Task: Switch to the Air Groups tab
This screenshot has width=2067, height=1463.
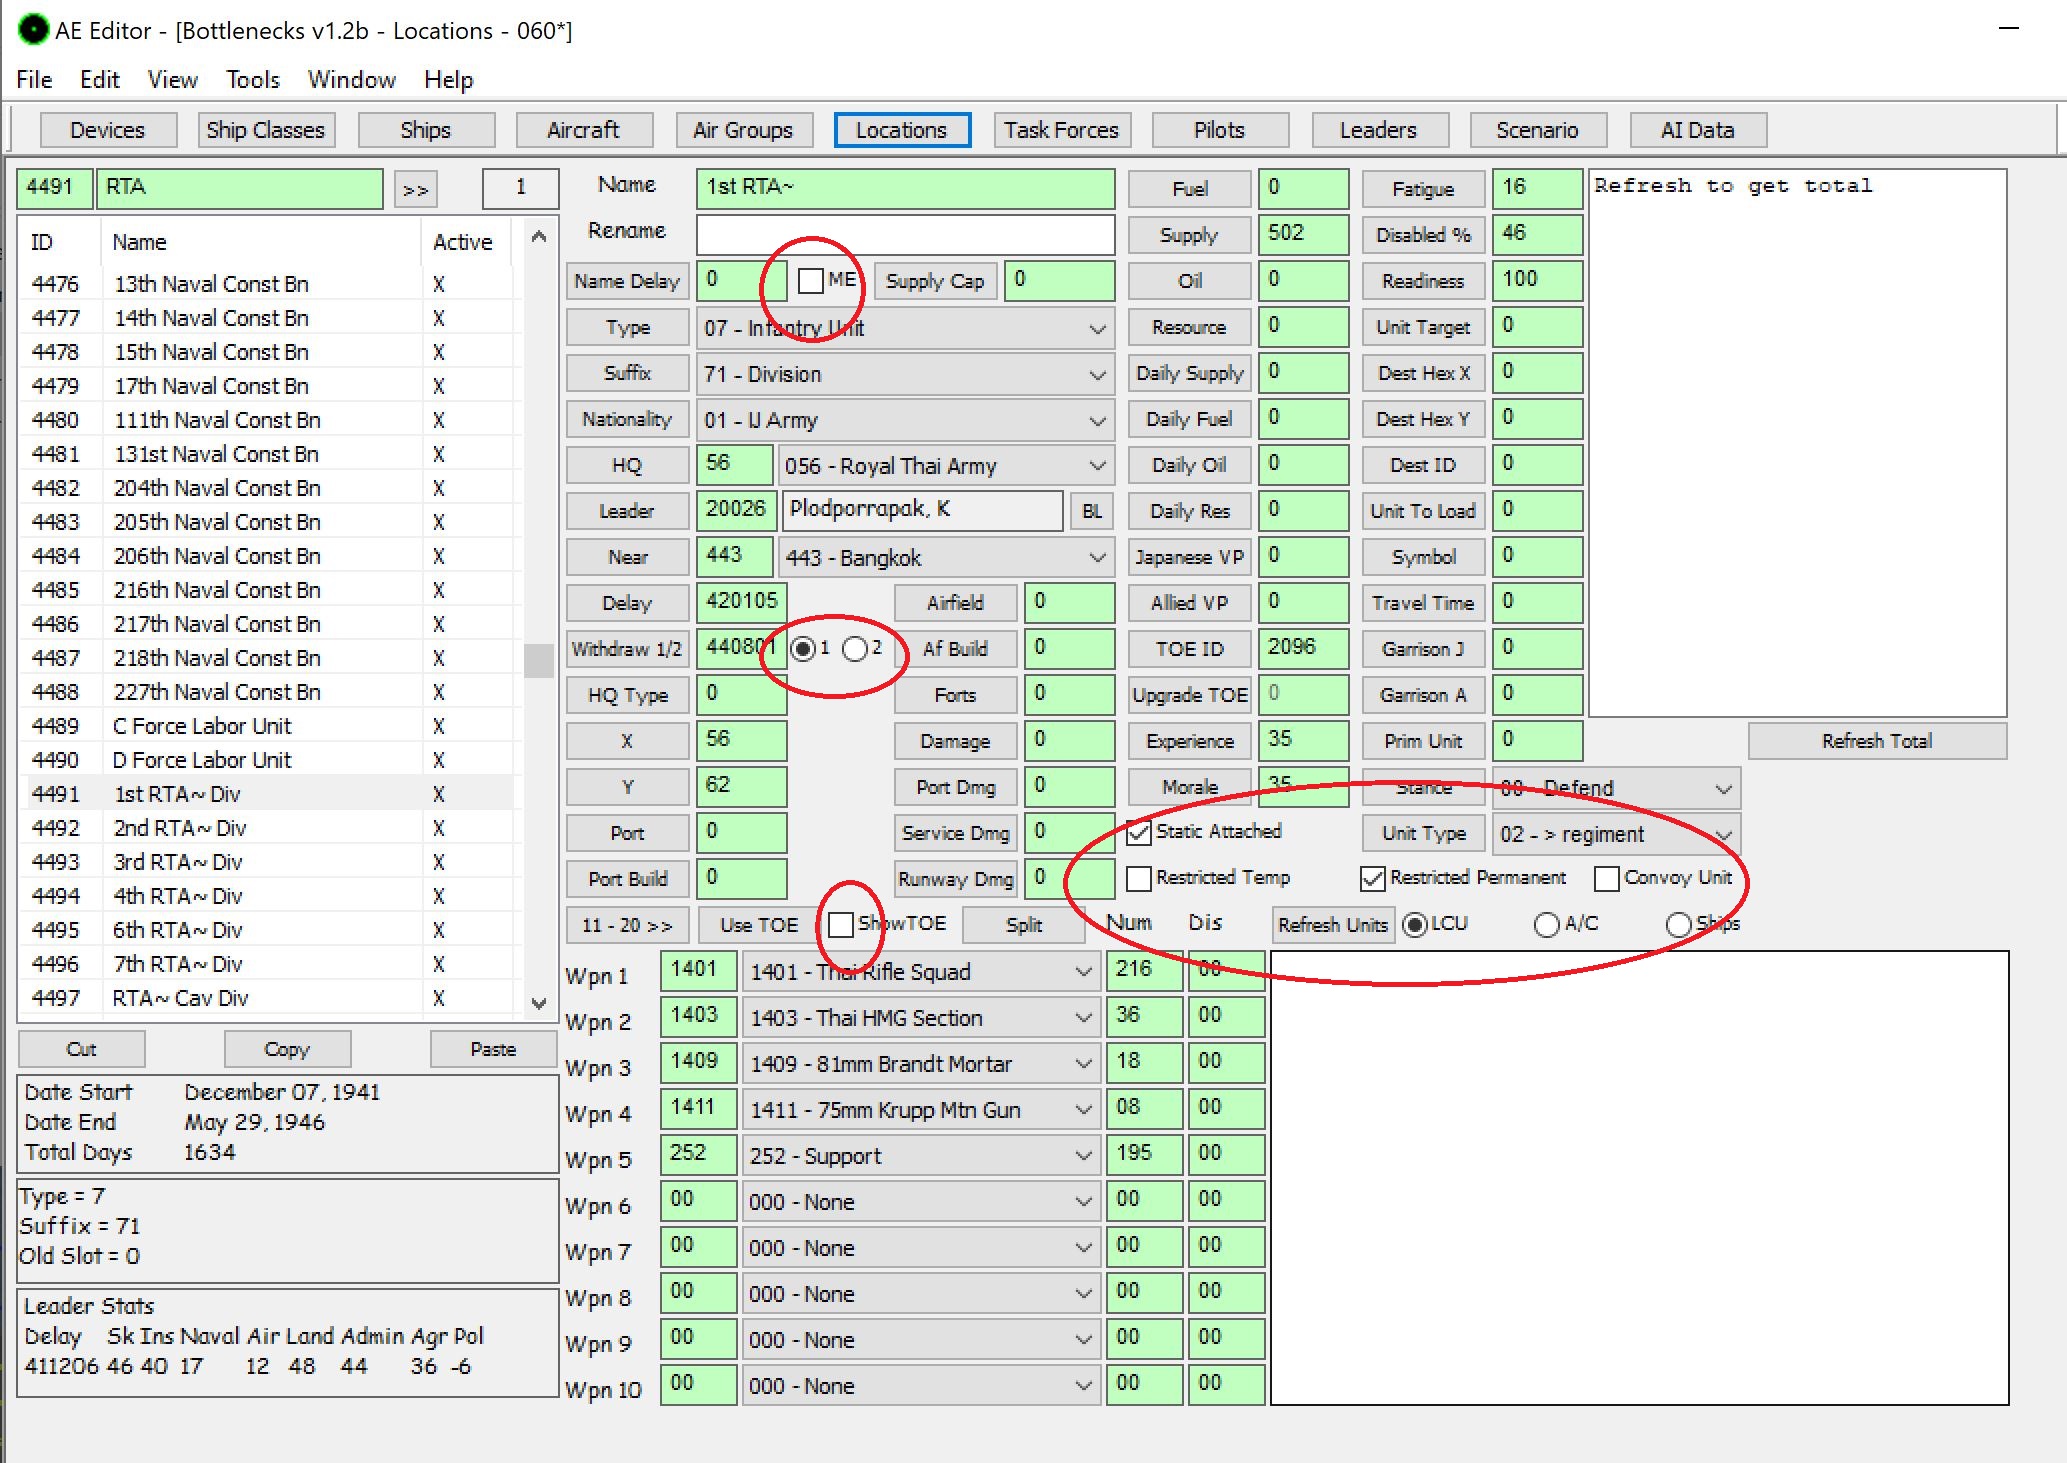Action: coord(743,130)
